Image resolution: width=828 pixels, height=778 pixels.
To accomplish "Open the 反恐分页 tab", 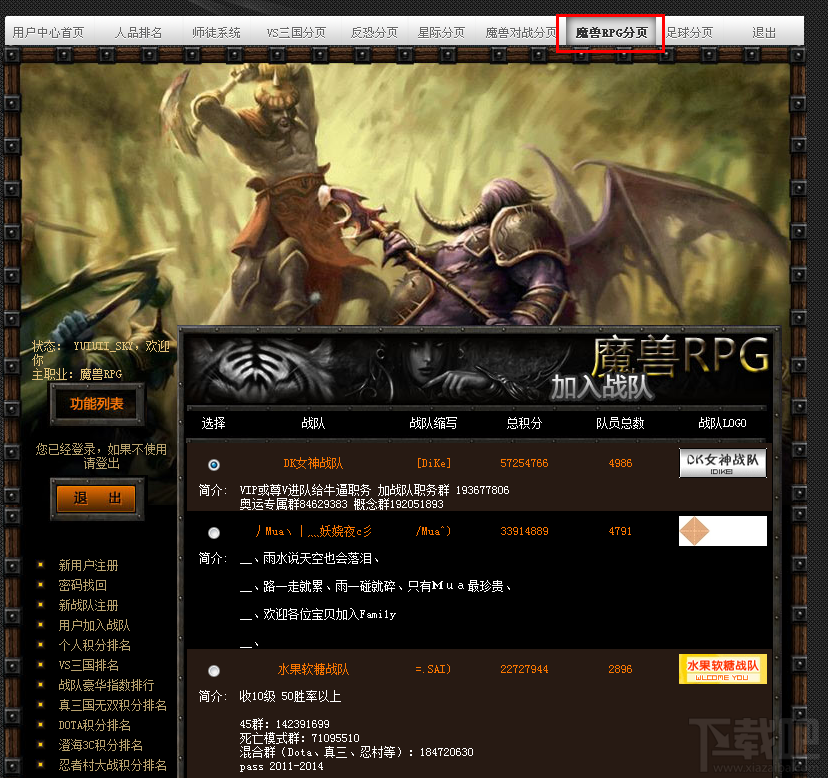I will (x=374, y=33).
